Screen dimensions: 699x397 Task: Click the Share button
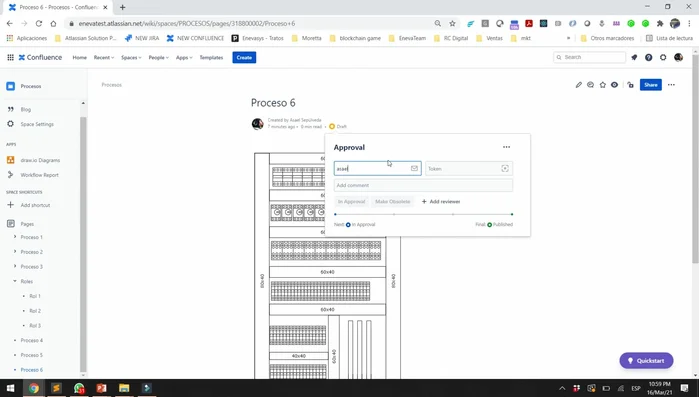[650, 85]
